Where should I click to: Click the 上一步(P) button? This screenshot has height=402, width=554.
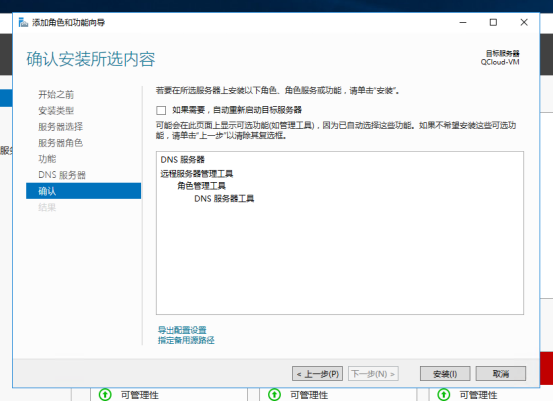(x=317, y=373)
